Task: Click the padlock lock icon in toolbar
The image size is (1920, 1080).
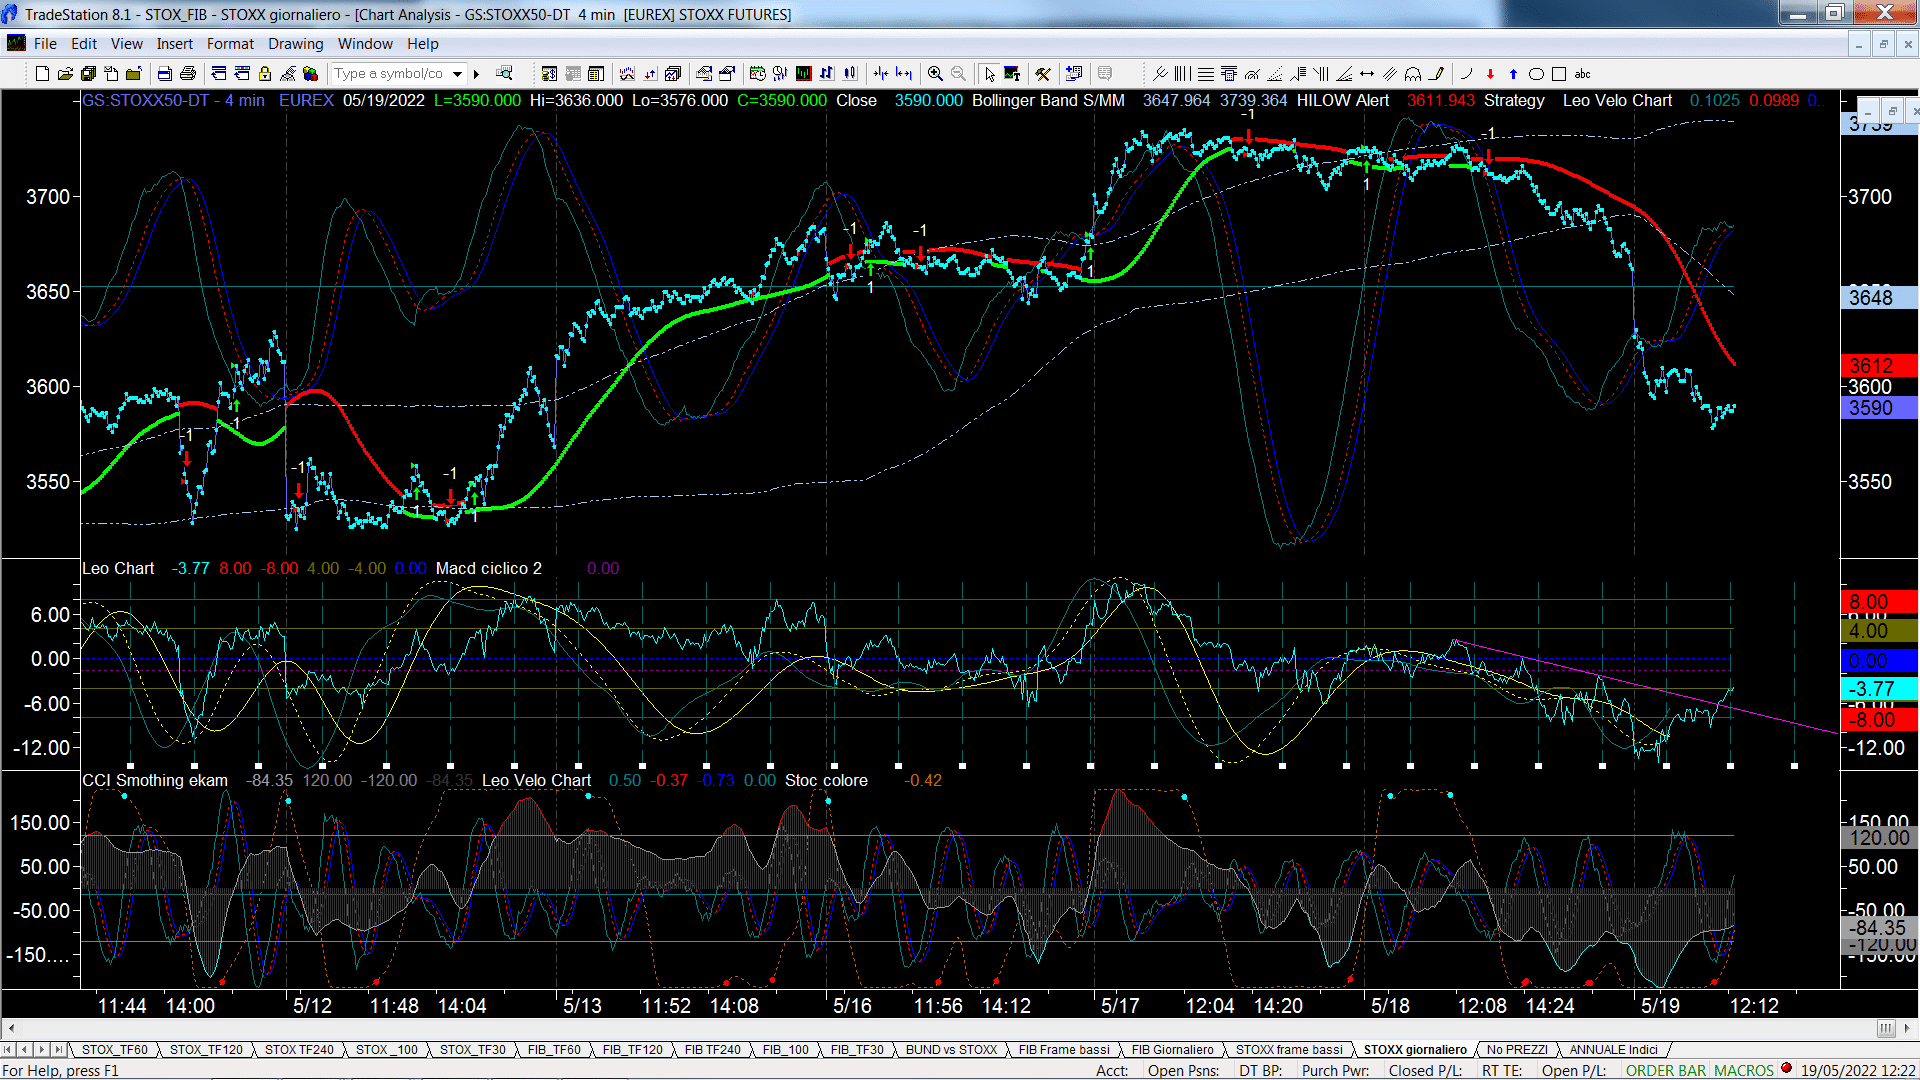Action: pos(265,74)
